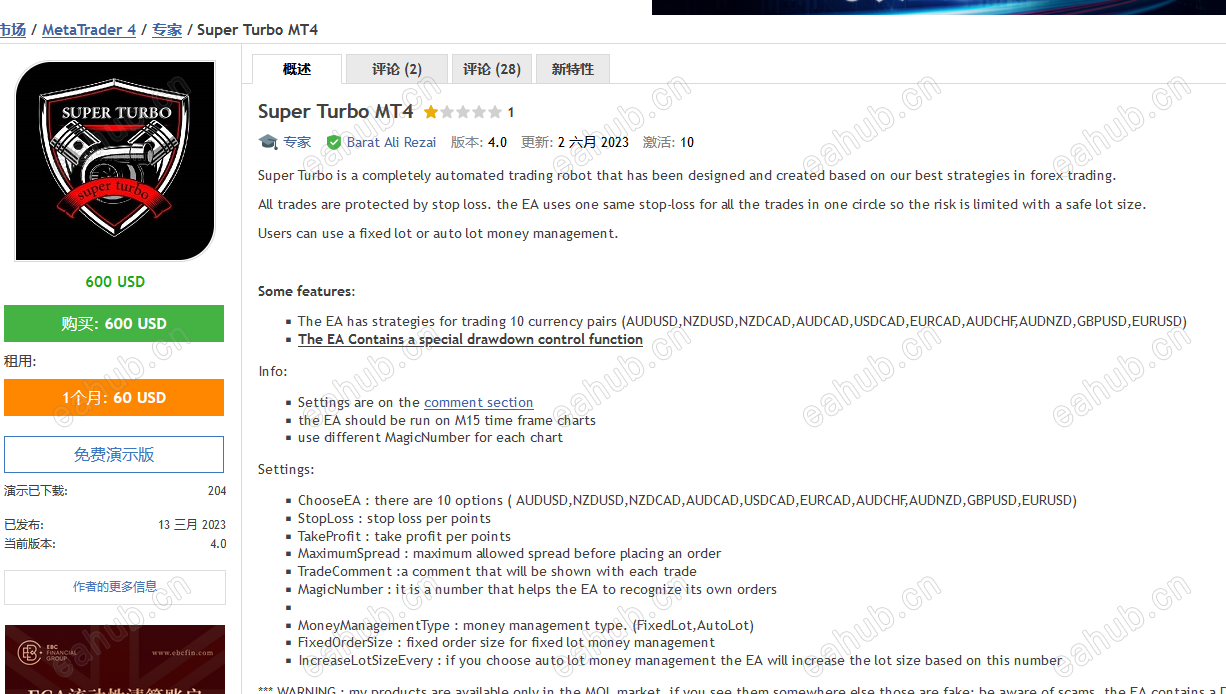This screenshot has height=694, width=1226.
Task: Click the TradeComment setting line
Action: pos(497,571)
